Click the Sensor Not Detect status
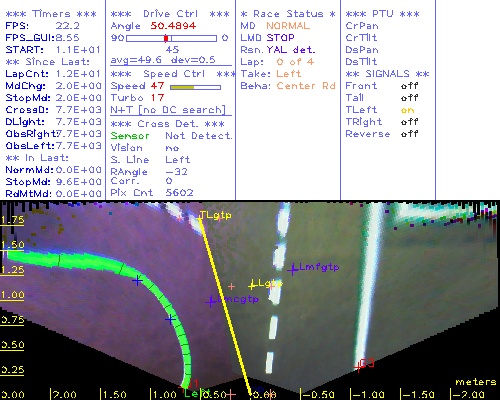 point(171,136)
